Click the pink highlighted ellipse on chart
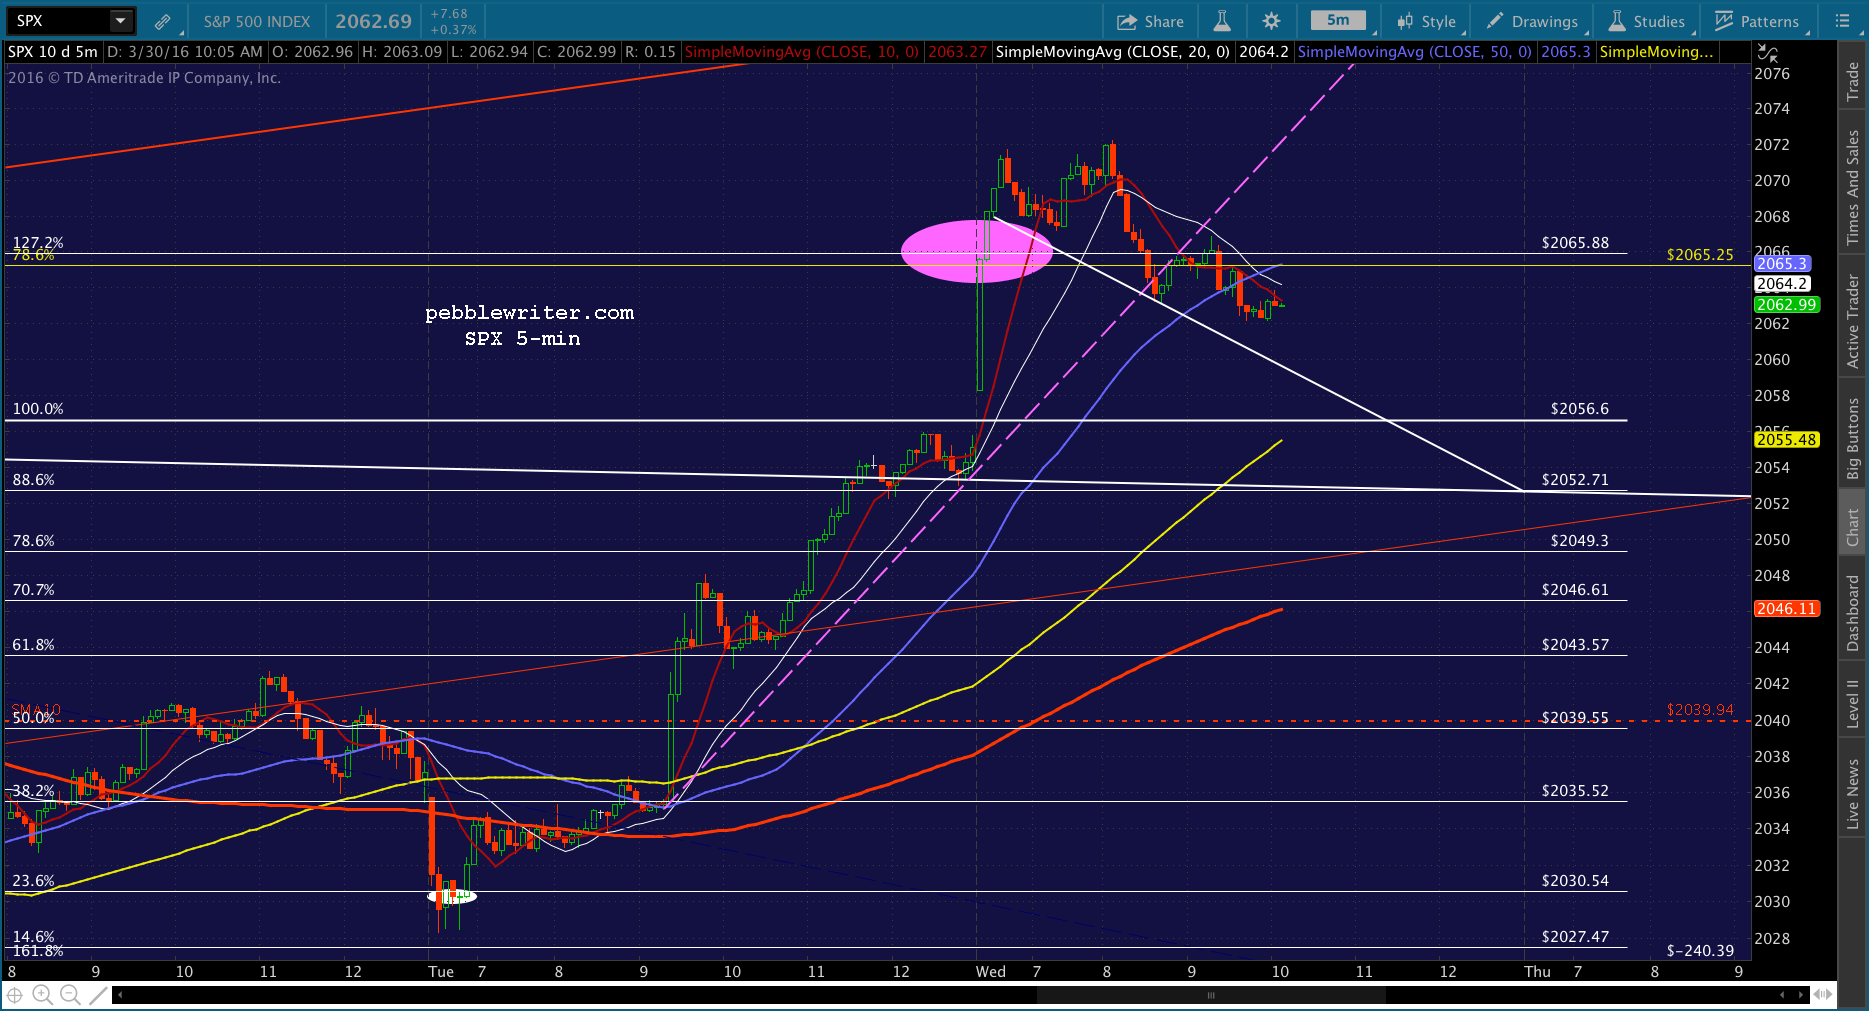Screen dimensions: 1869x1011 pos(976,251)
